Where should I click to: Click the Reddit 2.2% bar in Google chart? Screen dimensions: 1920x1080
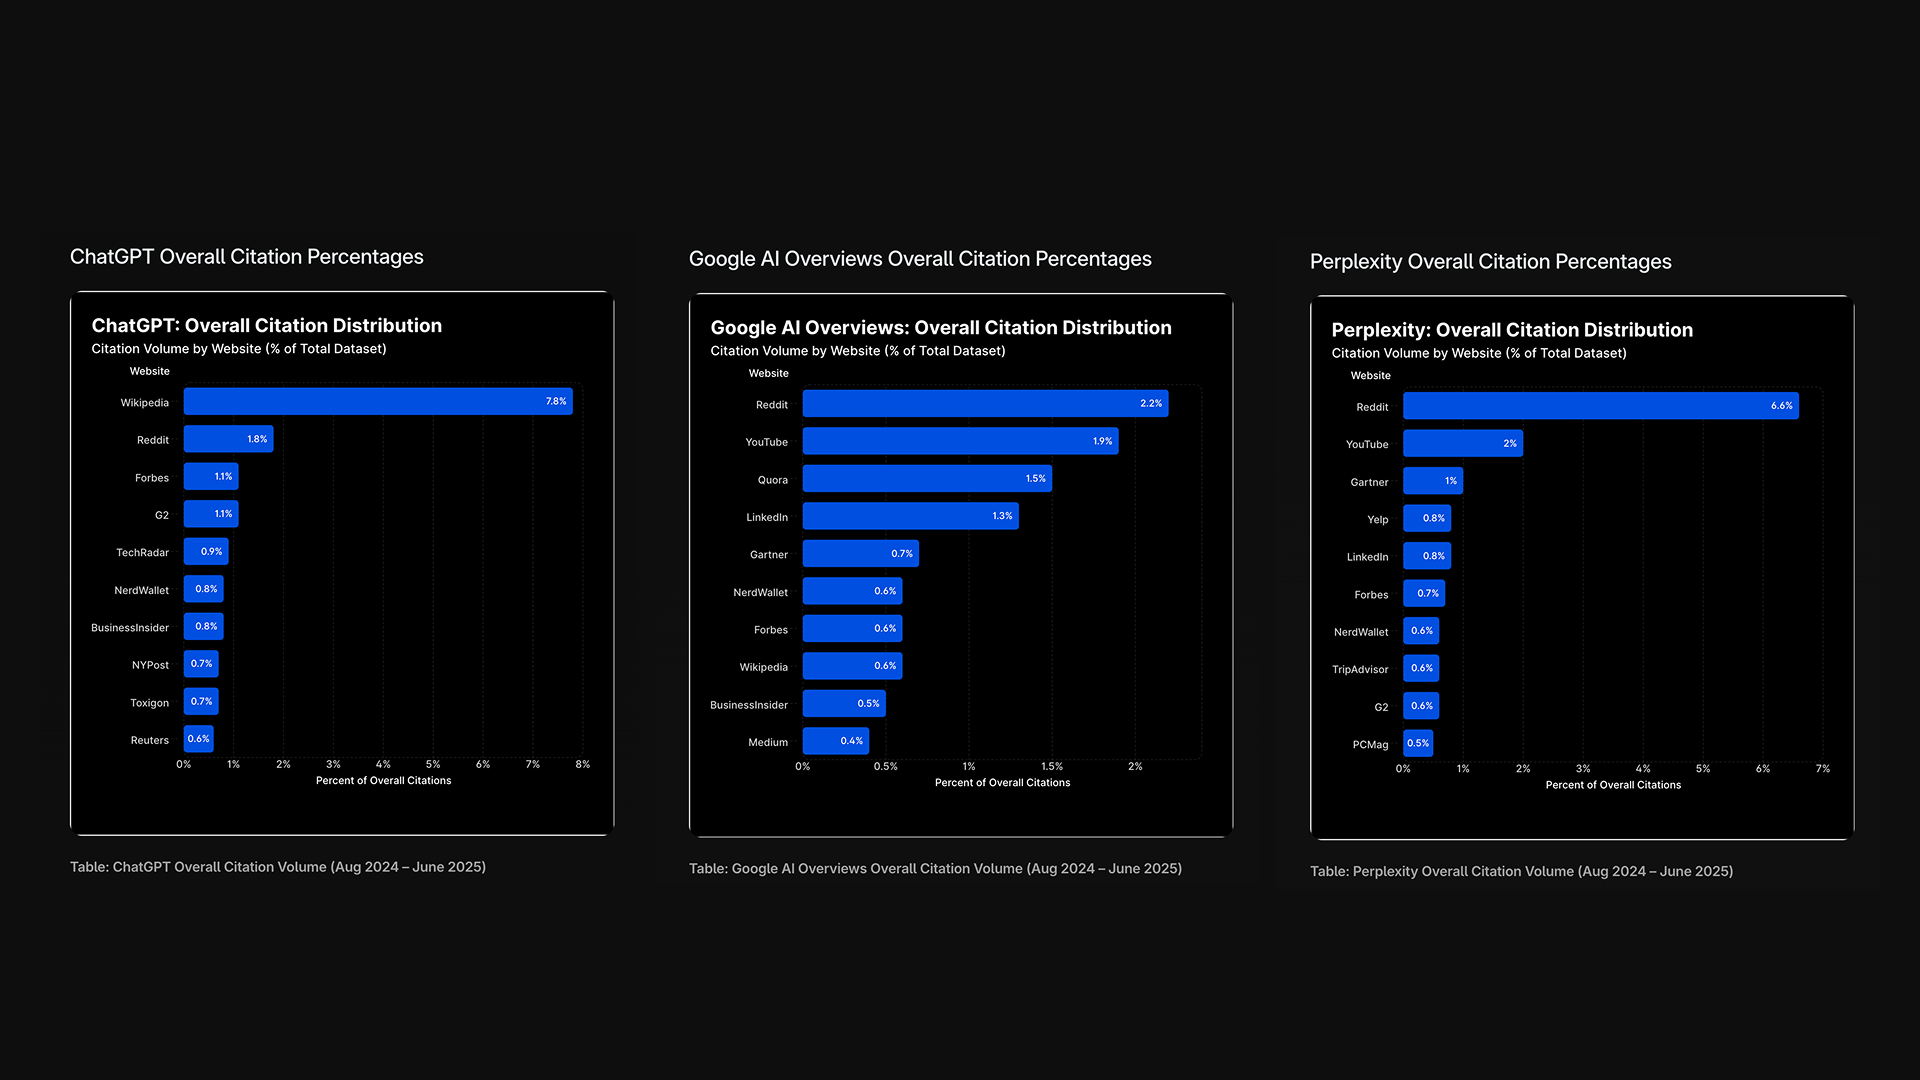[986, 404]
